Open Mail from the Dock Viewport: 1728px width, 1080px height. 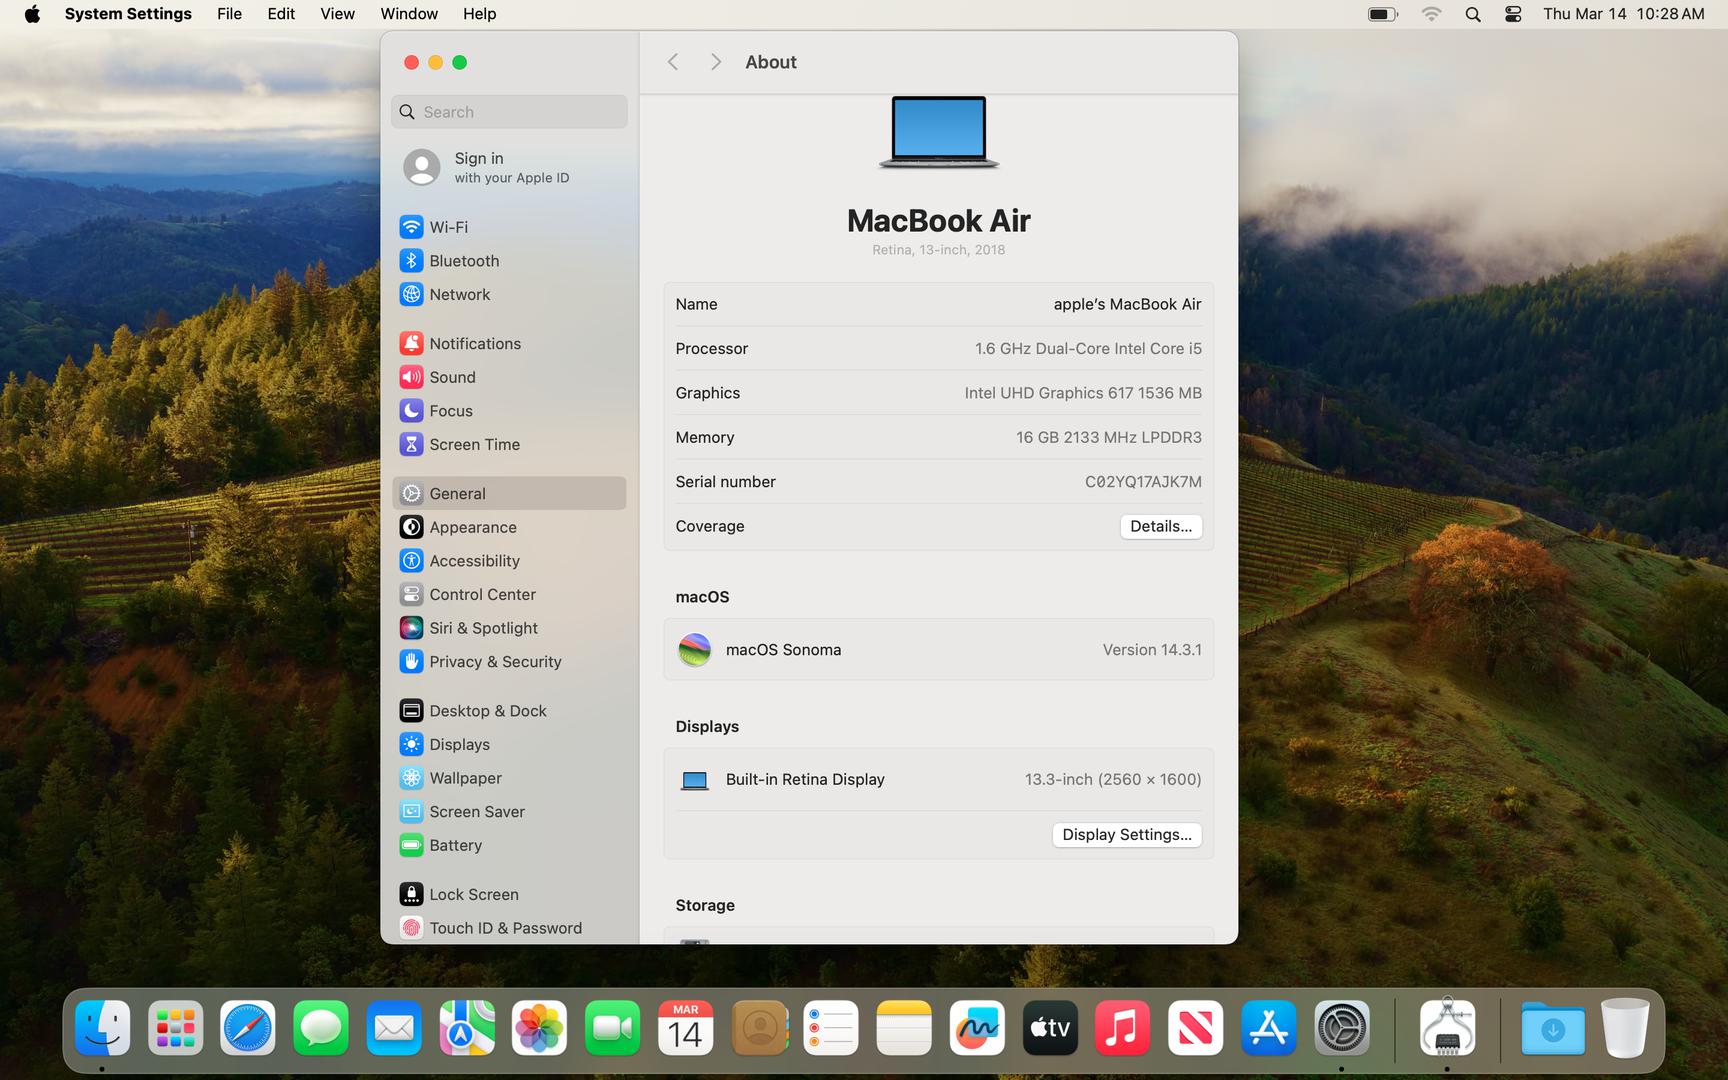click(x=394, y=1028)
